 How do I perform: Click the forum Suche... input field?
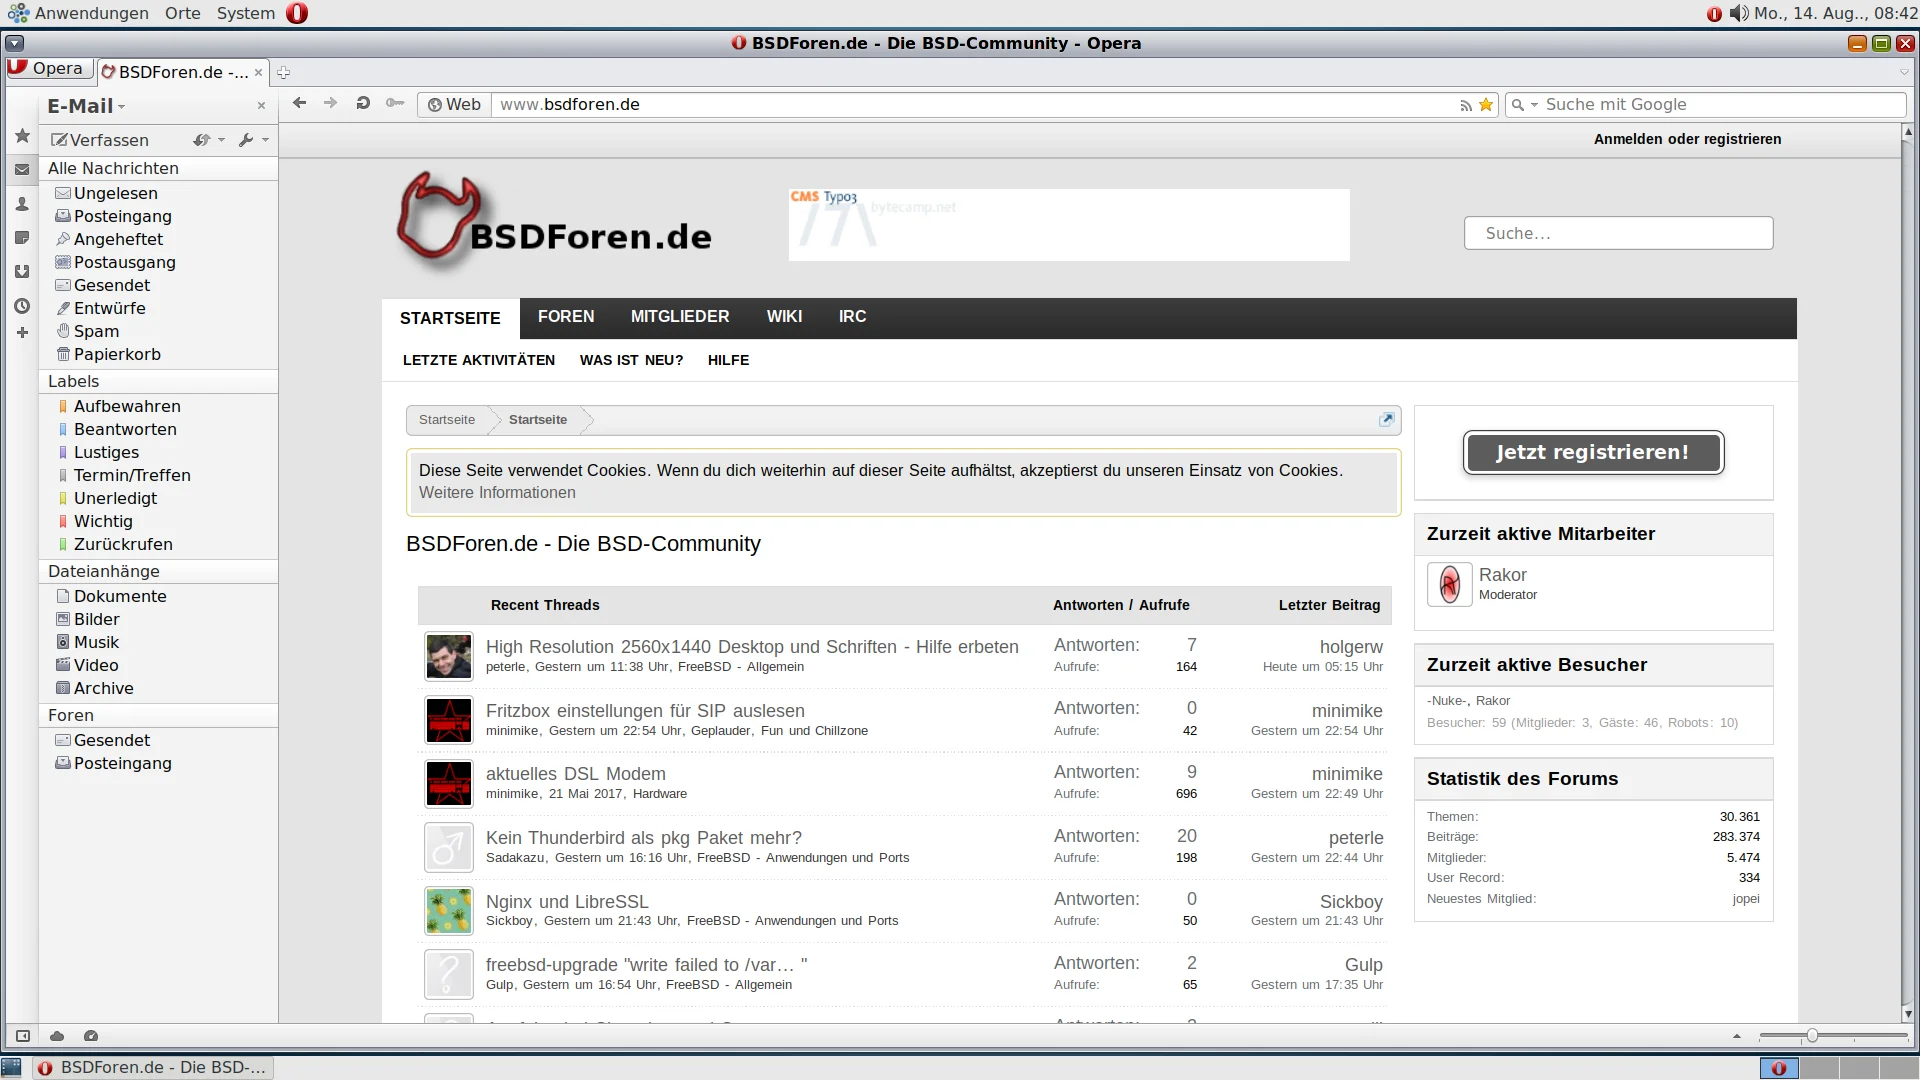pos(1618,233)
